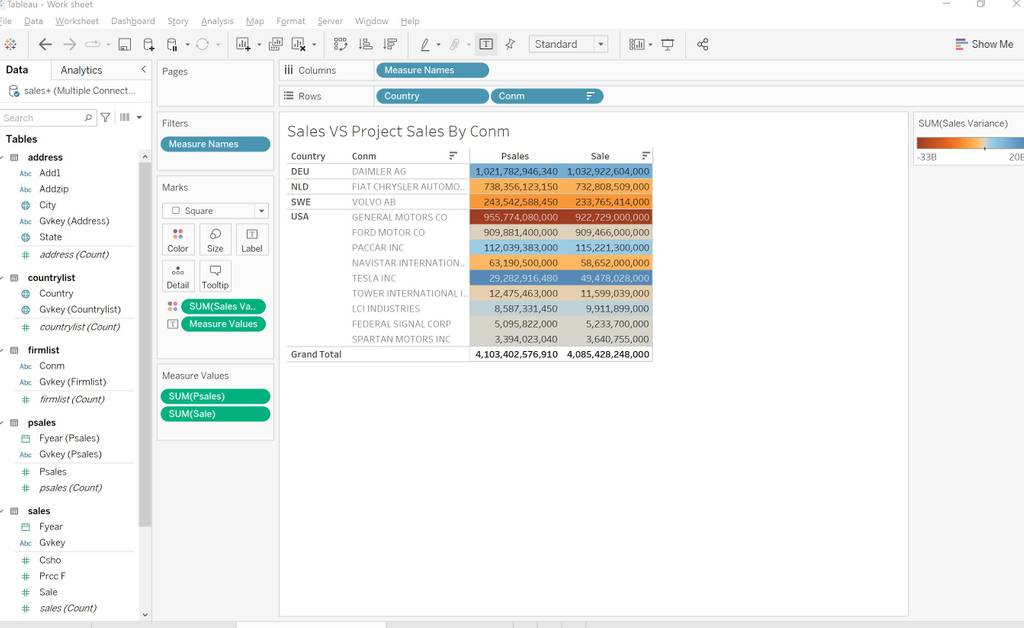The image size is (1024, 628).
Task: Open the Worksheet menu
Action: (x=77, y=21)
